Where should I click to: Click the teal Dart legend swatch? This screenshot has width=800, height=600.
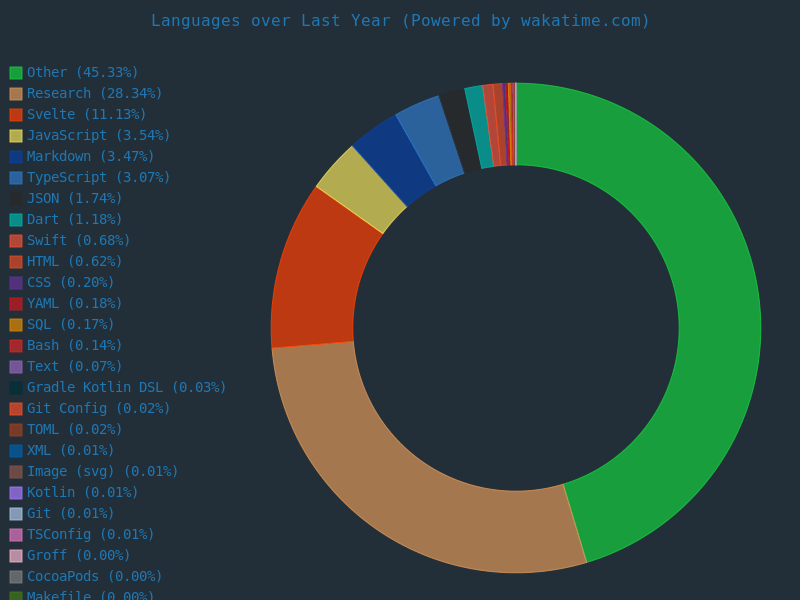[x=16, y=220]
